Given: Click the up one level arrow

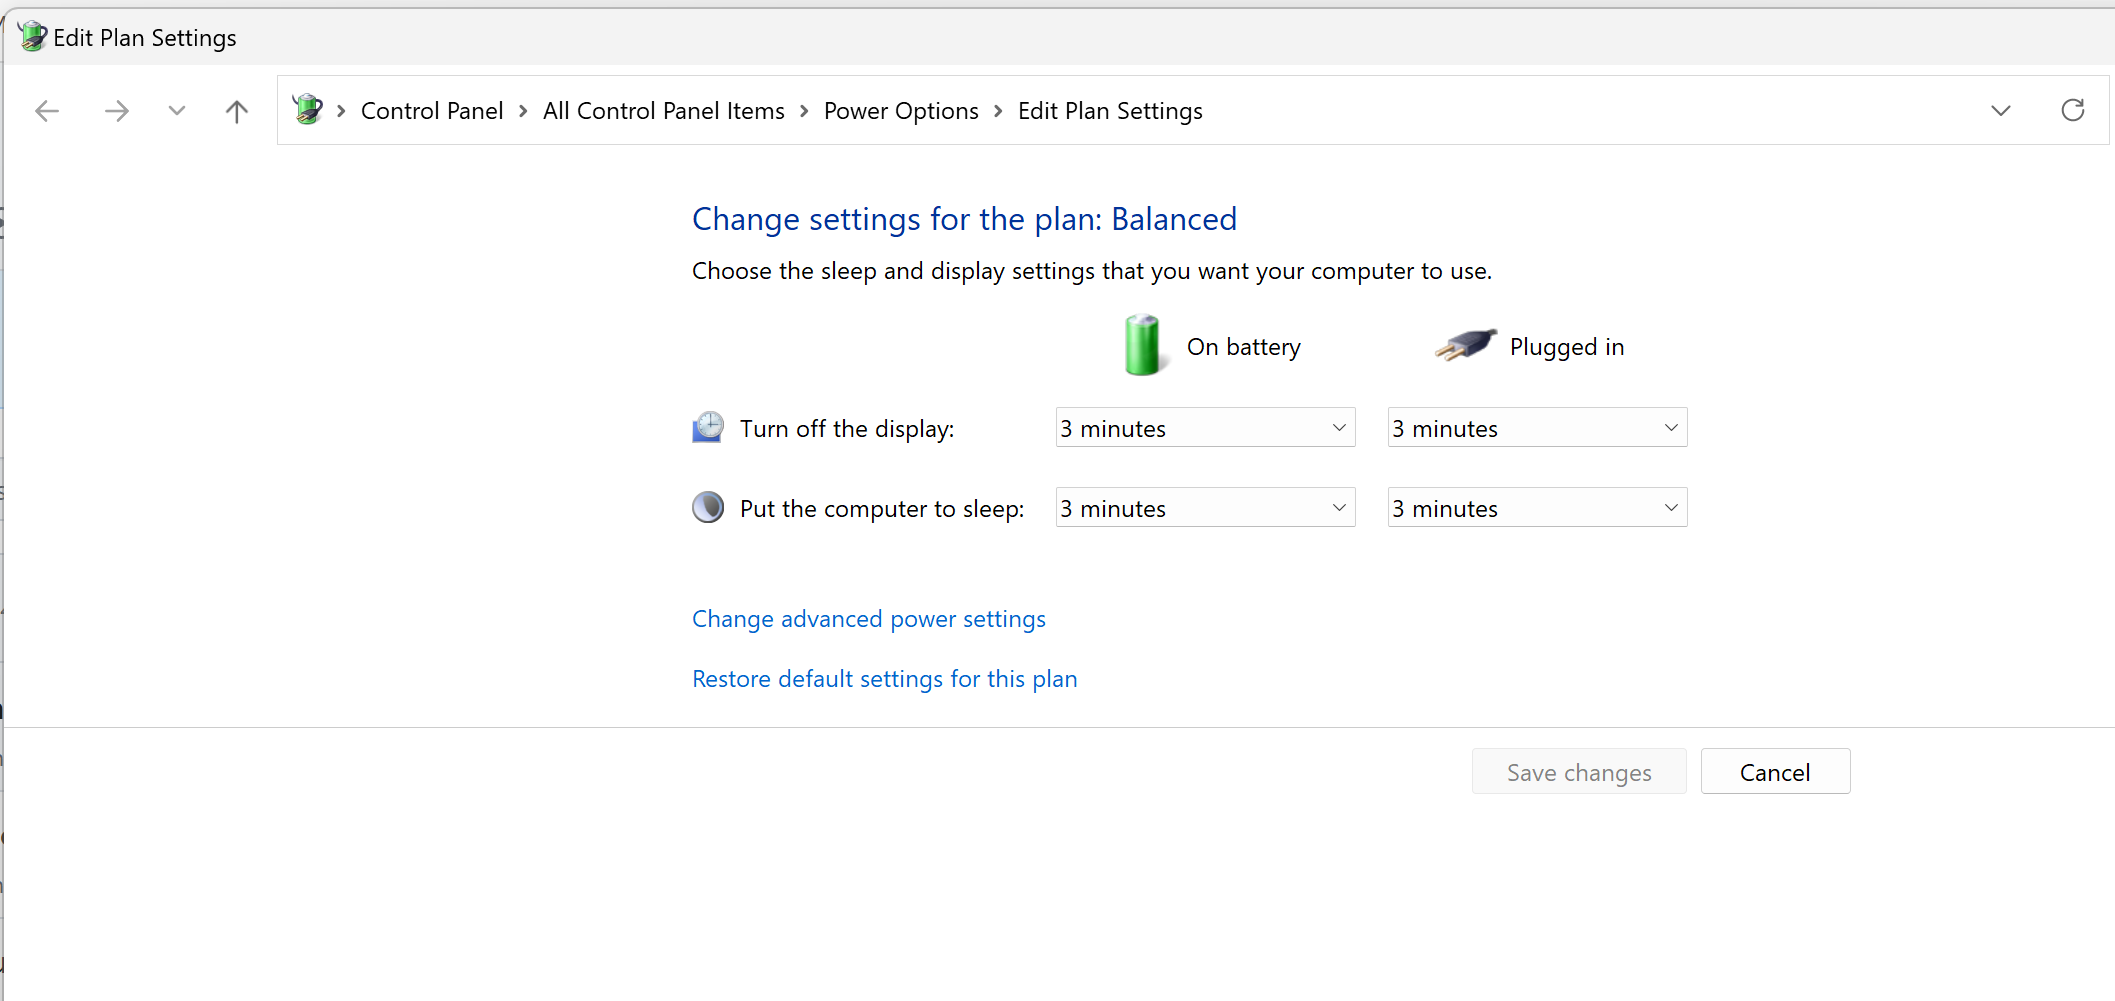Looking at the screenshot, I should [236, 111].
